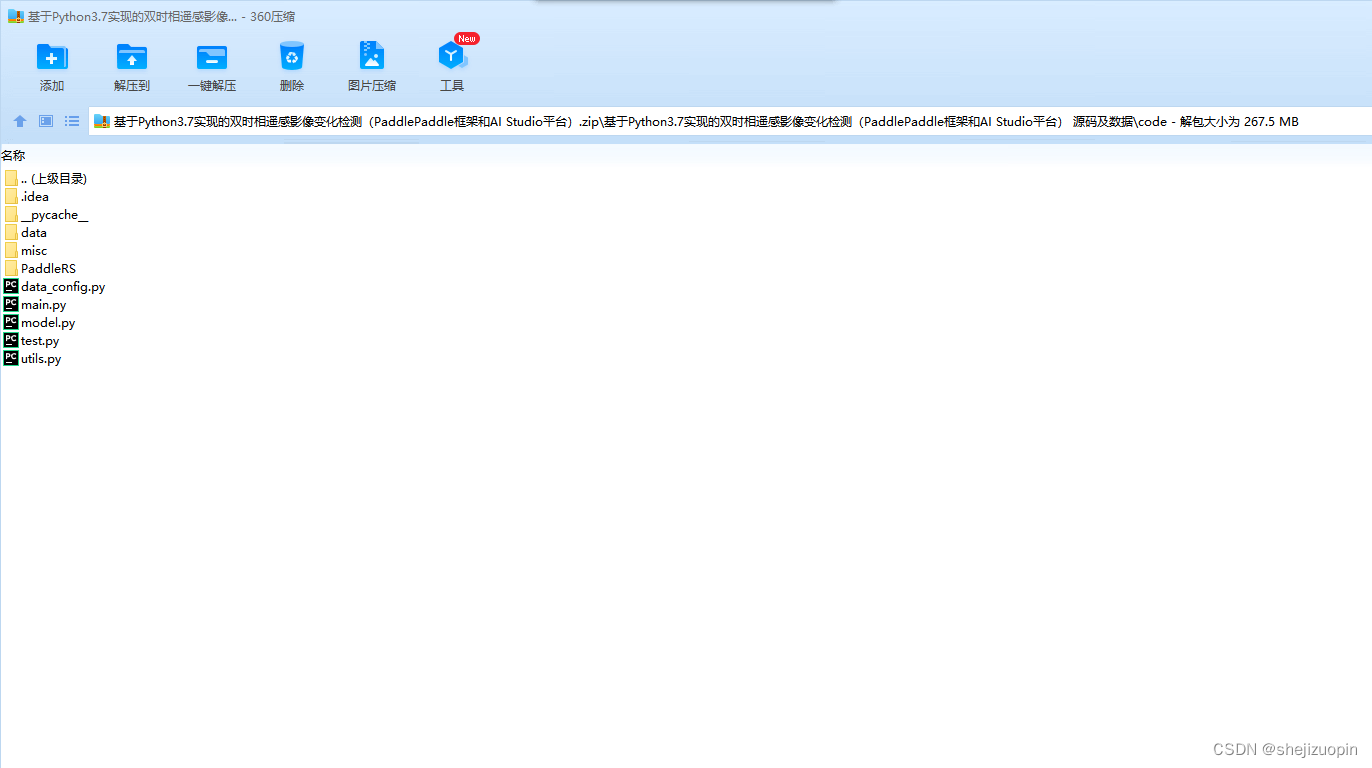Viewport: 1372px width, 768px height.
Task: Select the utils.py file
Action: (33, 358)
